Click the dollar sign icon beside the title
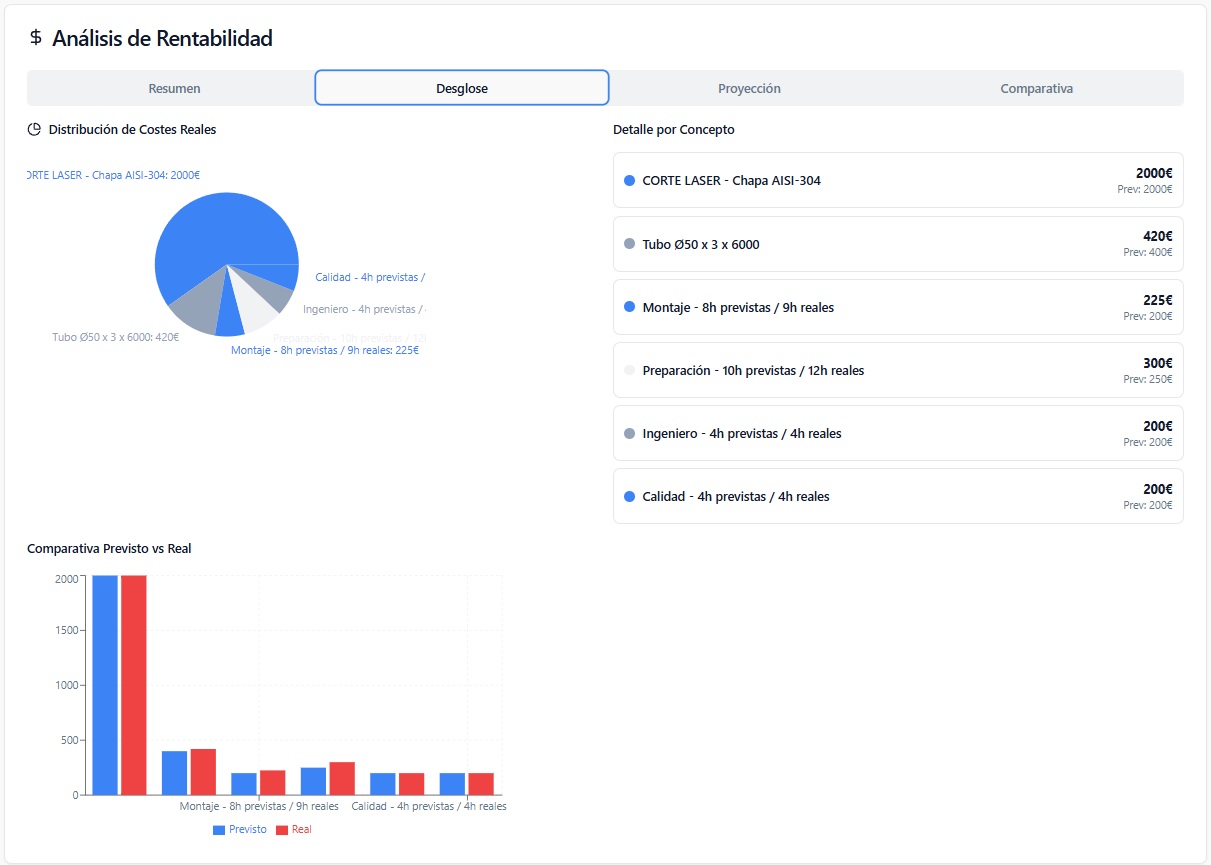Viewport: 1211px width, 865px height. (x=36, y=38)
